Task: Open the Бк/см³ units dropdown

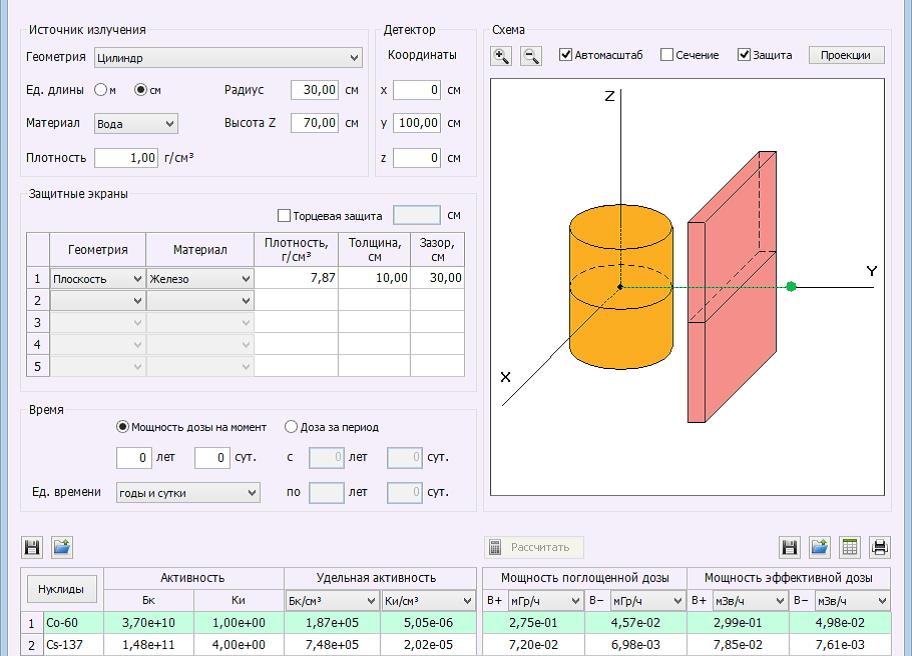Action: click(332, 601)
